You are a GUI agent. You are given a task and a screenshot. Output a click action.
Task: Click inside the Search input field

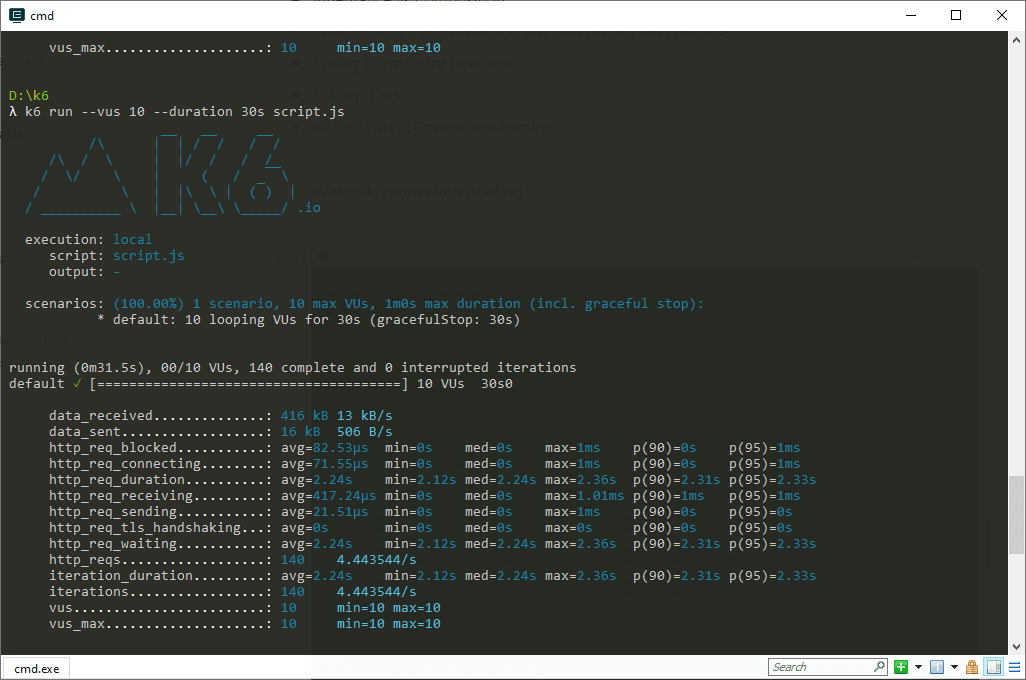coord(820,666)
